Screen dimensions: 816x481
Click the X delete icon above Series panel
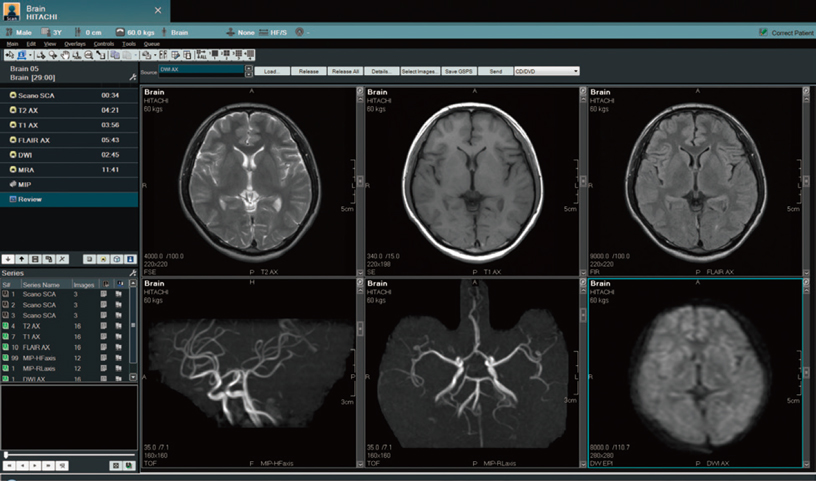(x=61, y=258)
